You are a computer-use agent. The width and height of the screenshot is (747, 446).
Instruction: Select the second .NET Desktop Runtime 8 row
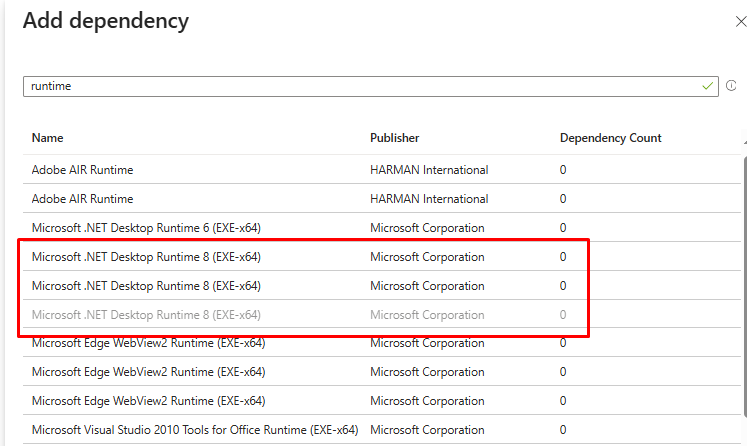(x=146, y=286)
